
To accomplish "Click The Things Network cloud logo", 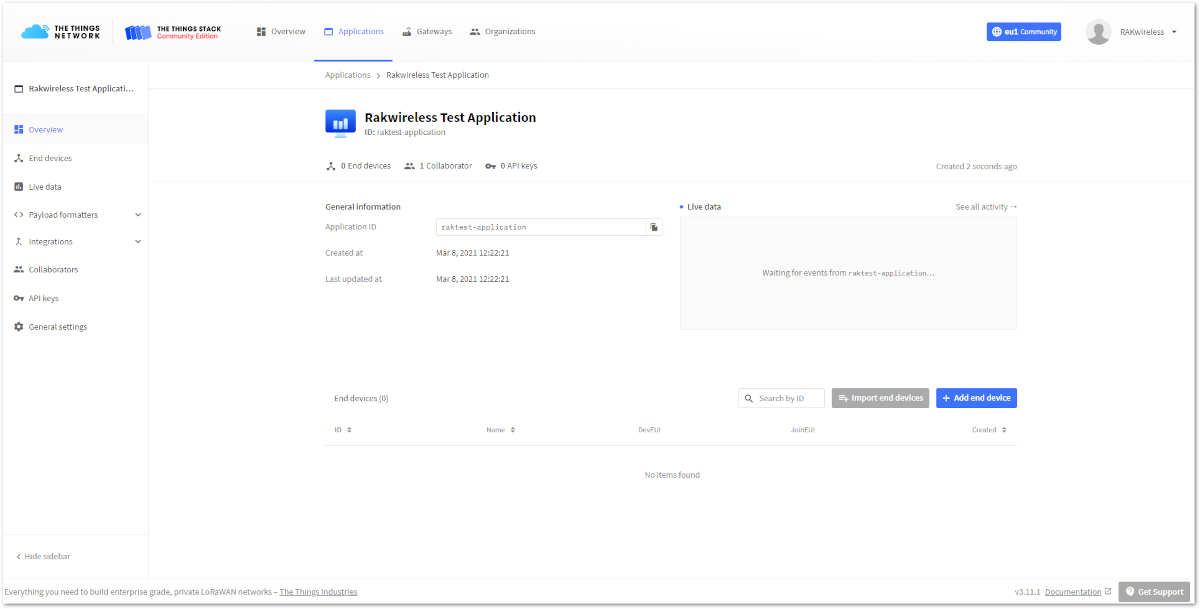I will 61,32.
